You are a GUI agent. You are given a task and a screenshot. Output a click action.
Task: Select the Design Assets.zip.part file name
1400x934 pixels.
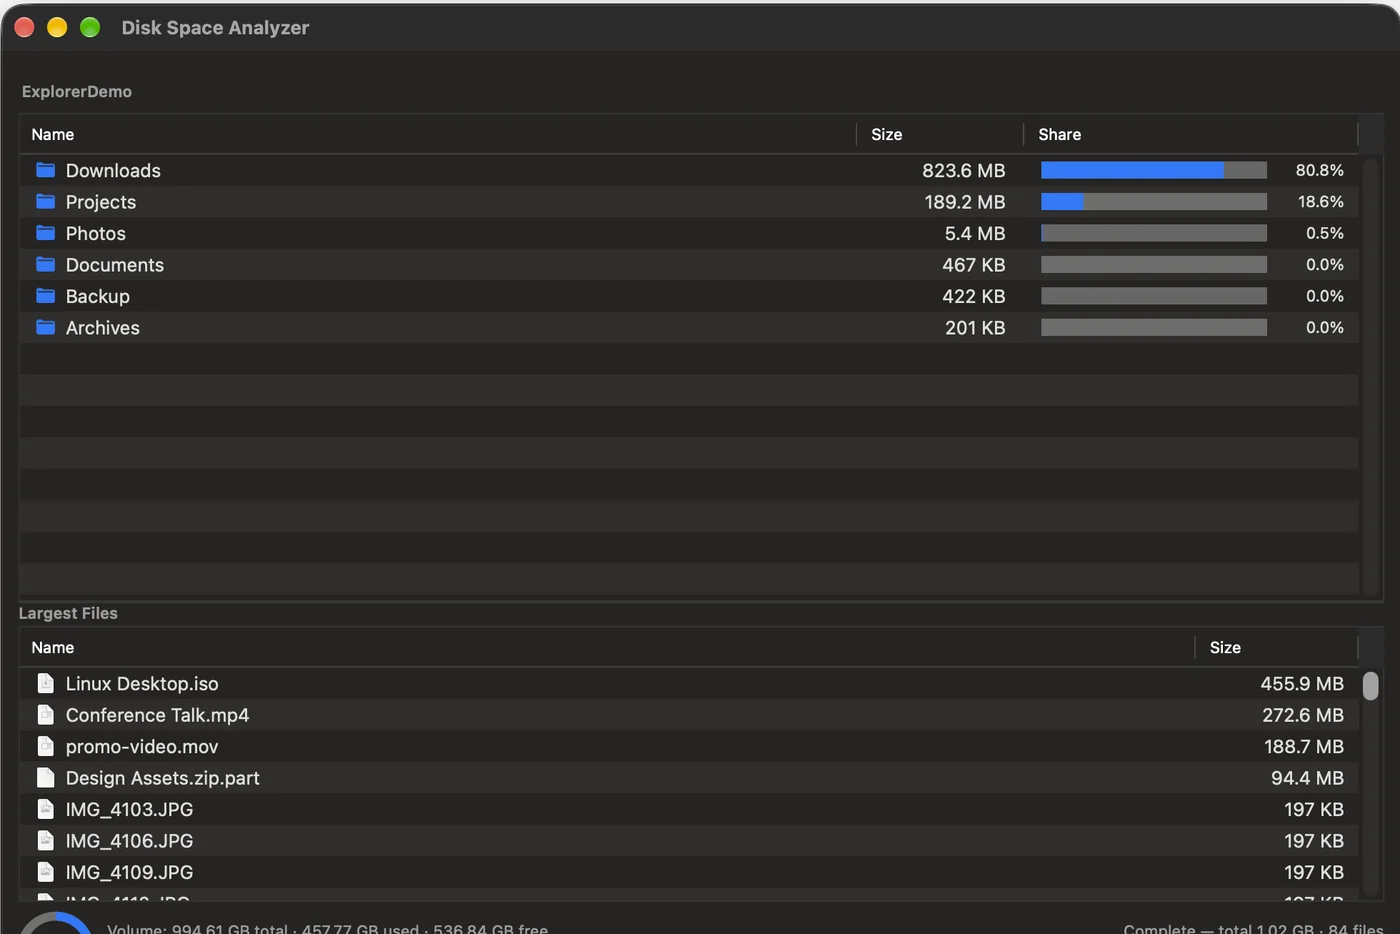163,778
